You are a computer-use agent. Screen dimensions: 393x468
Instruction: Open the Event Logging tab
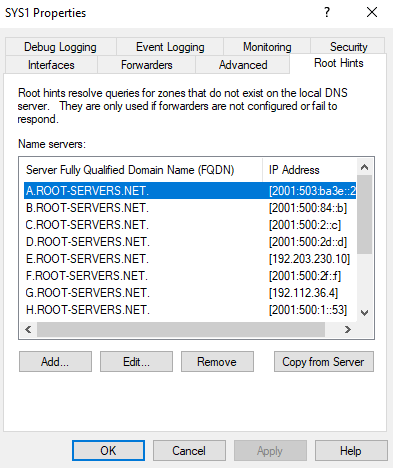170,46
